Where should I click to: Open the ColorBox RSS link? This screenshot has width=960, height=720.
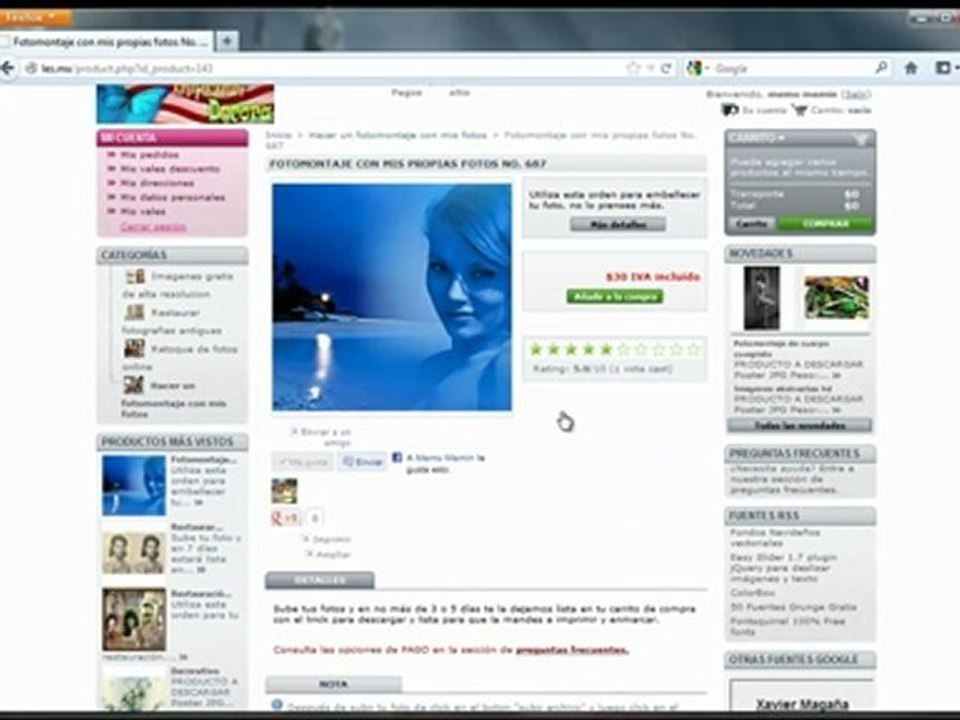pyautogui.click(x=752, y=593)
